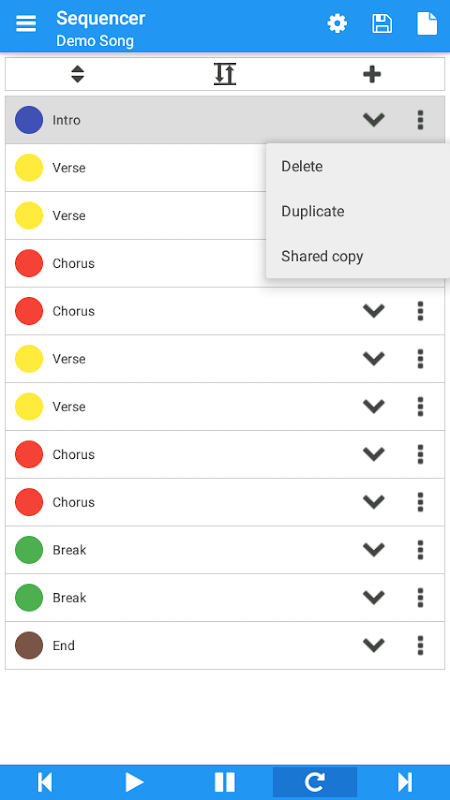Expand the first Break section chevron
This screenshot has width=450, height=800.
pos(373,550)
